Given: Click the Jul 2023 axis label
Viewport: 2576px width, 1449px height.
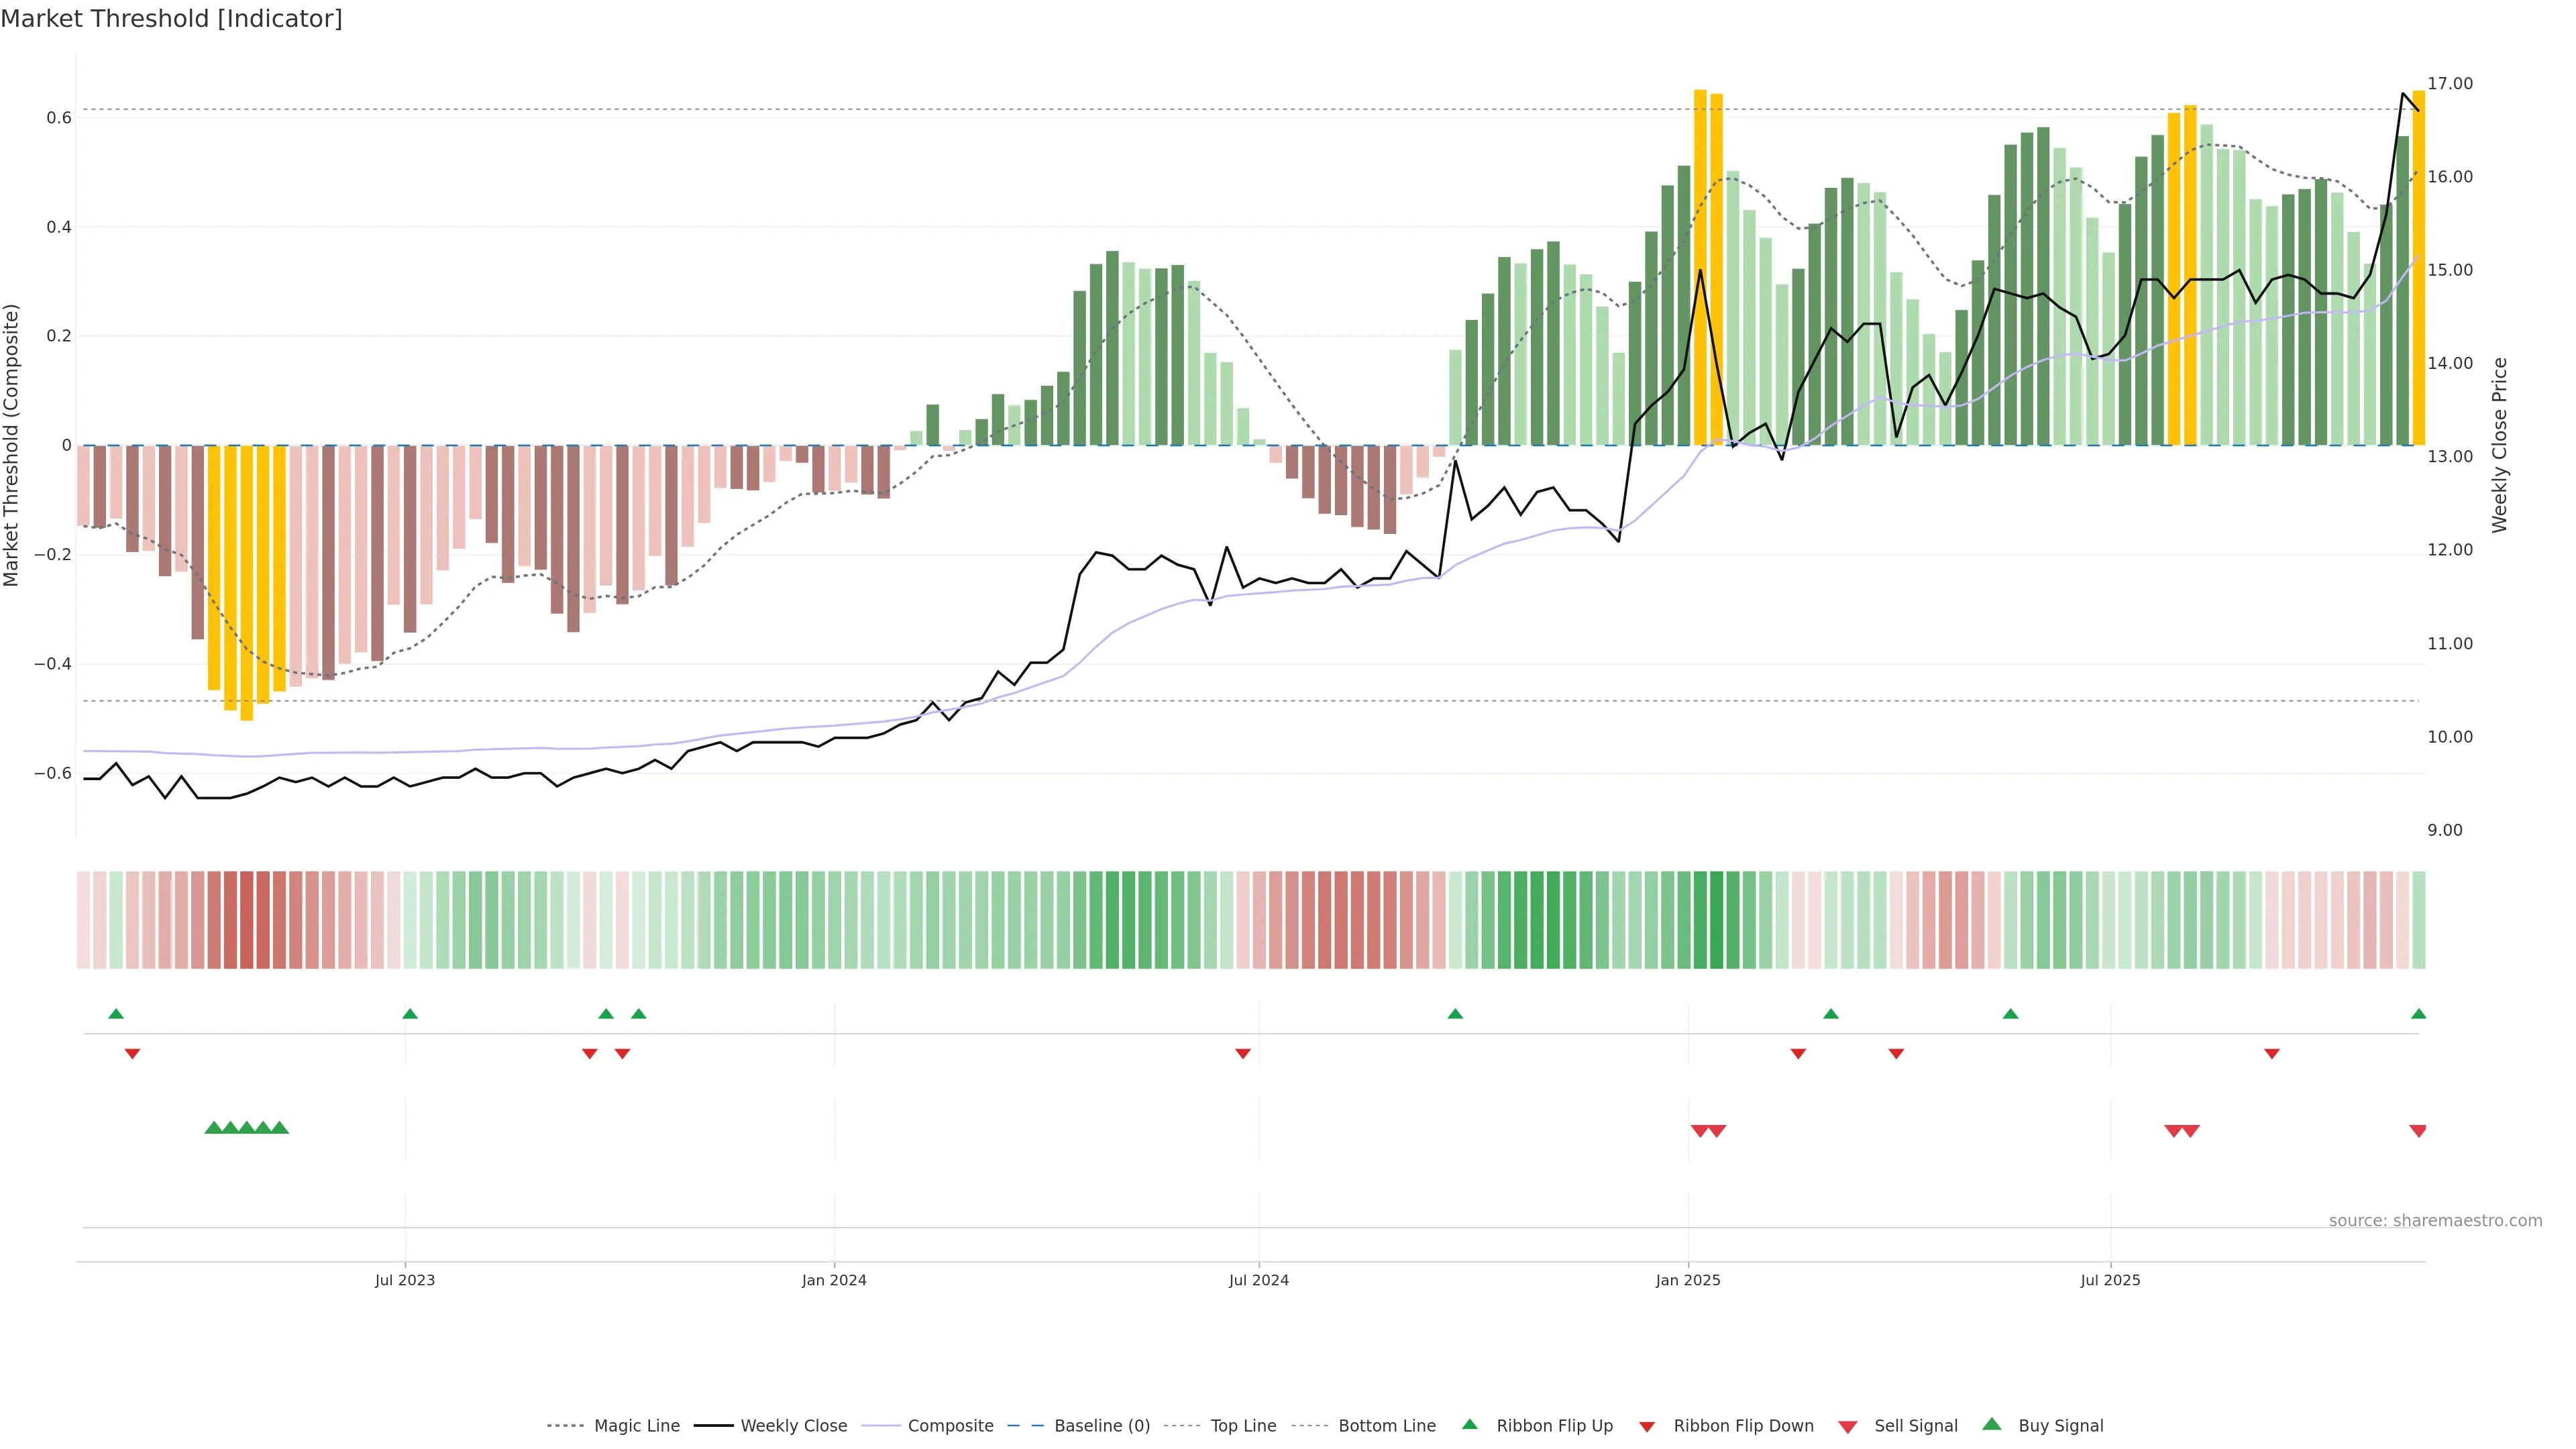Looking at the screenshot, I should click(x=405, y=1280).
